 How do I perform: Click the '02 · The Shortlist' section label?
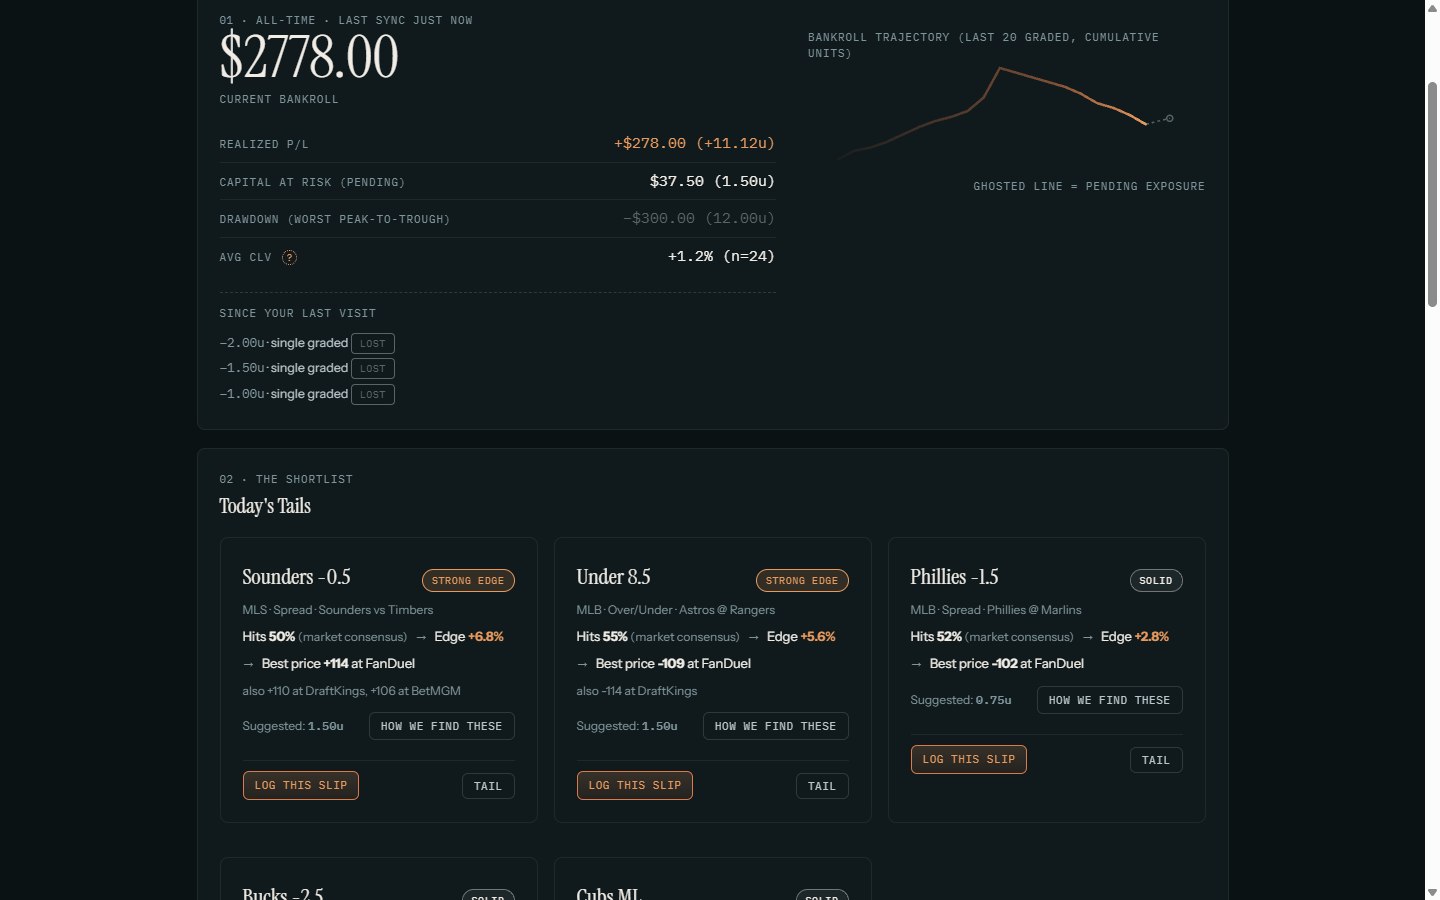[286, 479]
